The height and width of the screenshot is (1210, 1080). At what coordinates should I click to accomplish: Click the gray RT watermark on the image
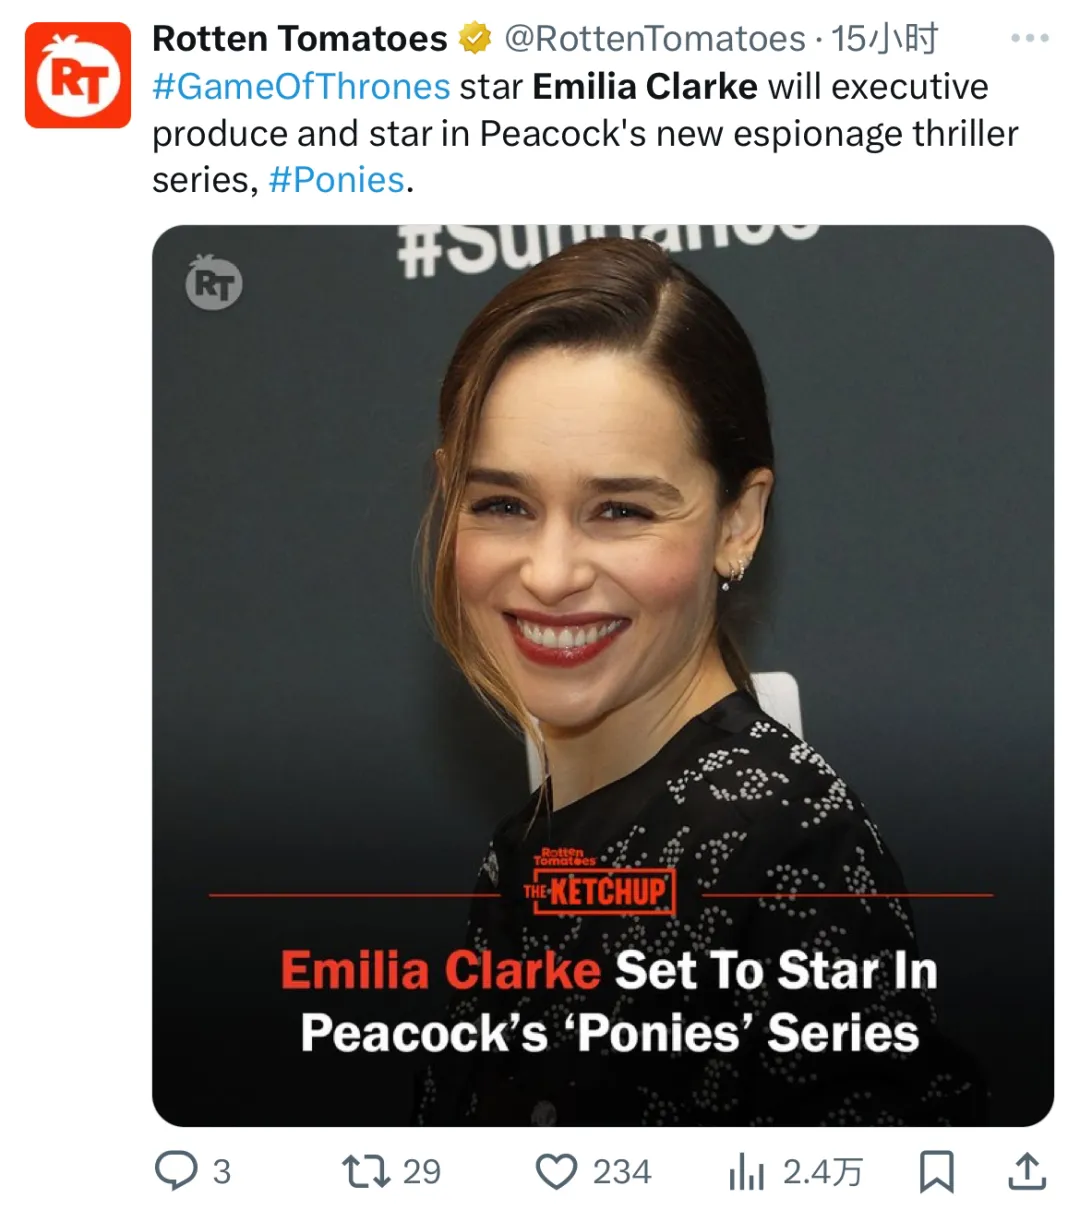[214, 283]
